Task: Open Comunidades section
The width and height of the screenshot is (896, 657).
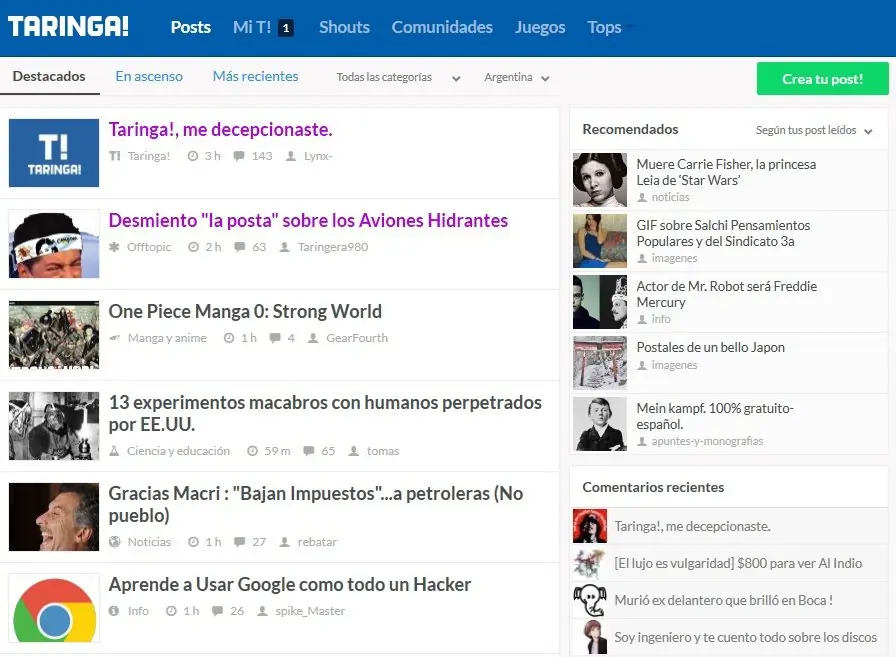Action: point(442,27)
